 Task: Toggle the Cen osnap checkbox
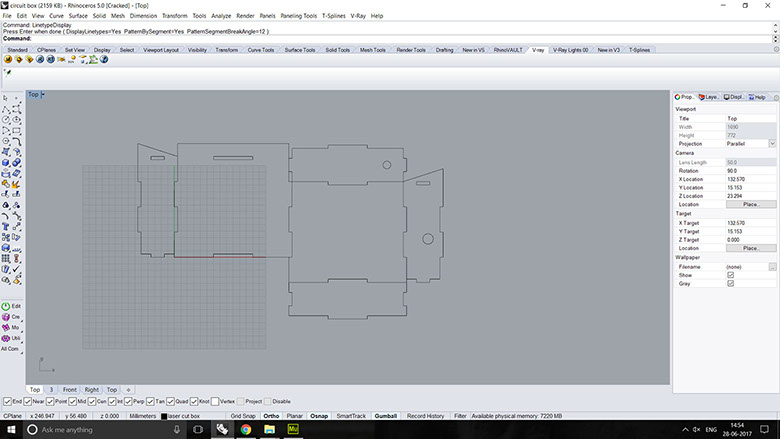(x=92, y=401)
